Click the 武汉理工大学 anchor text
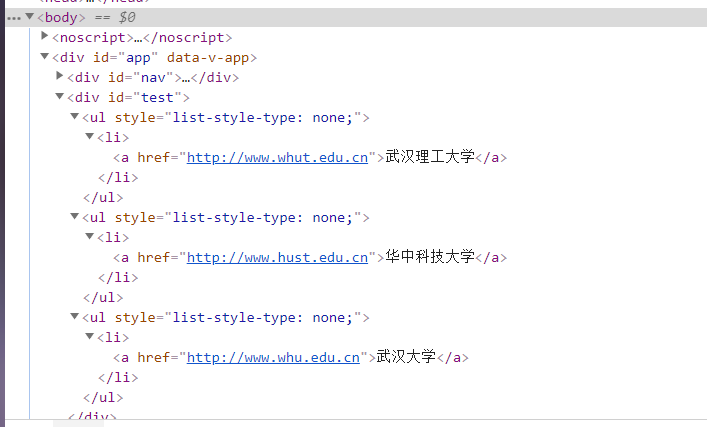 [430, 157]
